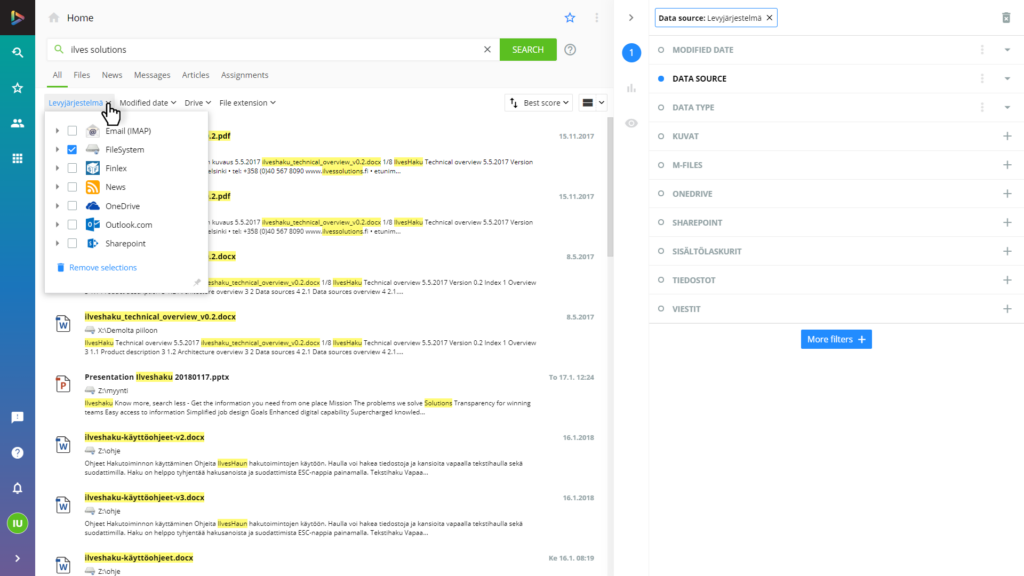The width and height of the screenshot is (1024, 576).
Task: Expand FileSystem tree node
Action: (57, 150)
